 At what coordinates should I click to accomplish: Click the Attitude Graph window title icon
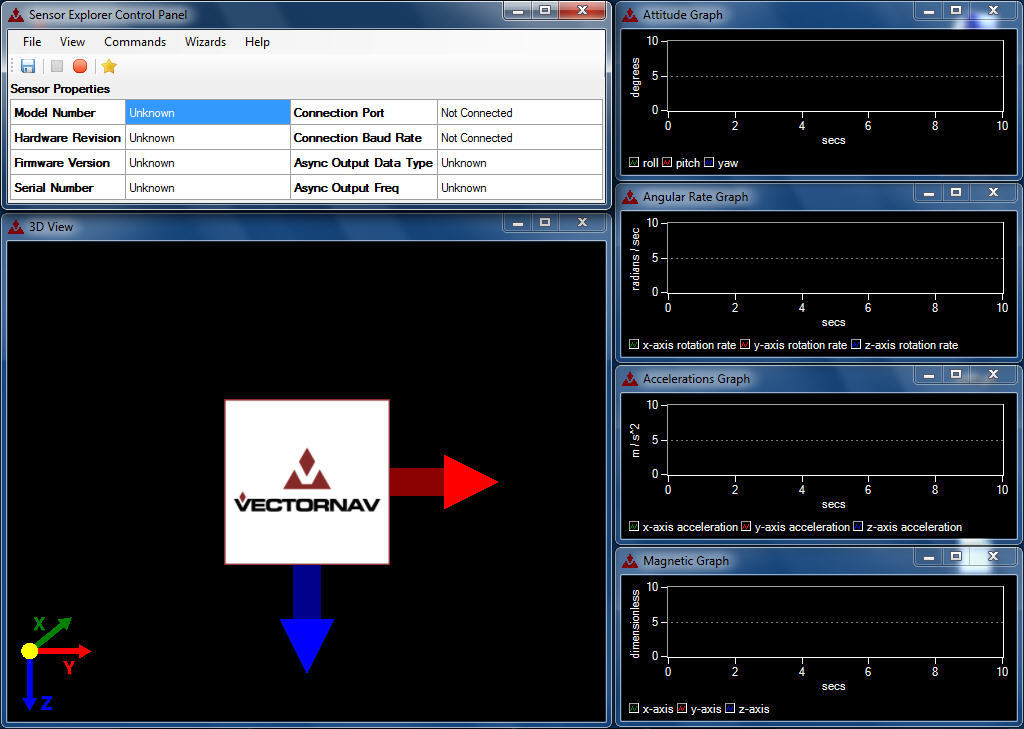(630, 14)
